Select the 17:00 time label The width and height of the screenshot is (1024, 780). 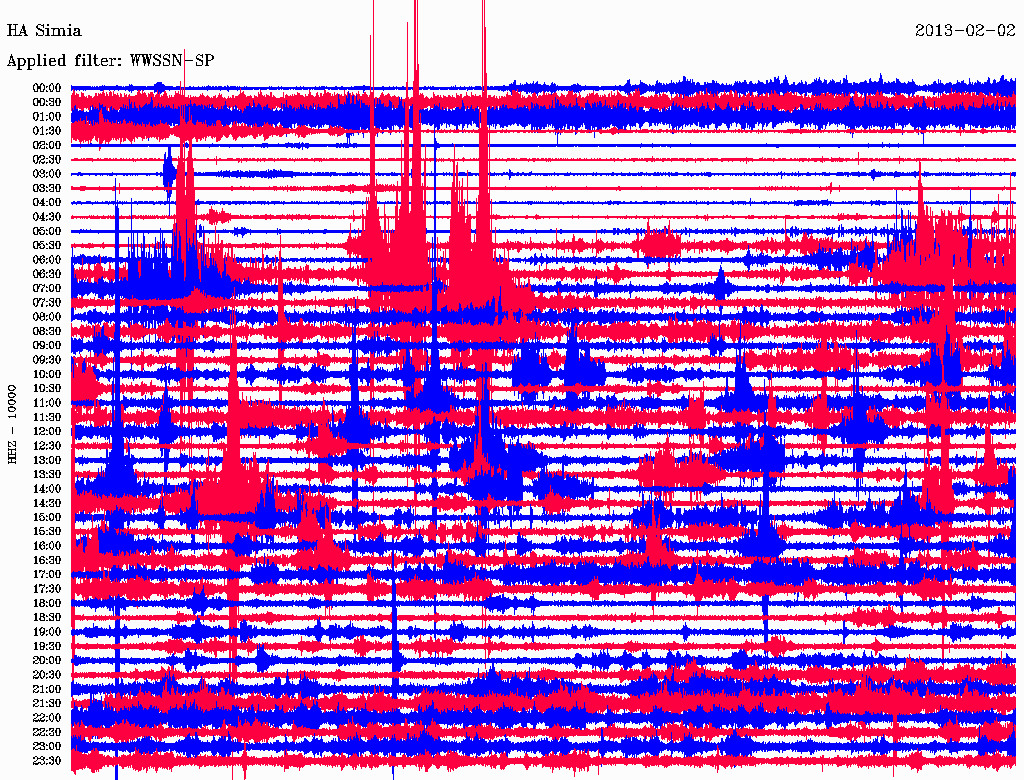[46, 574]
